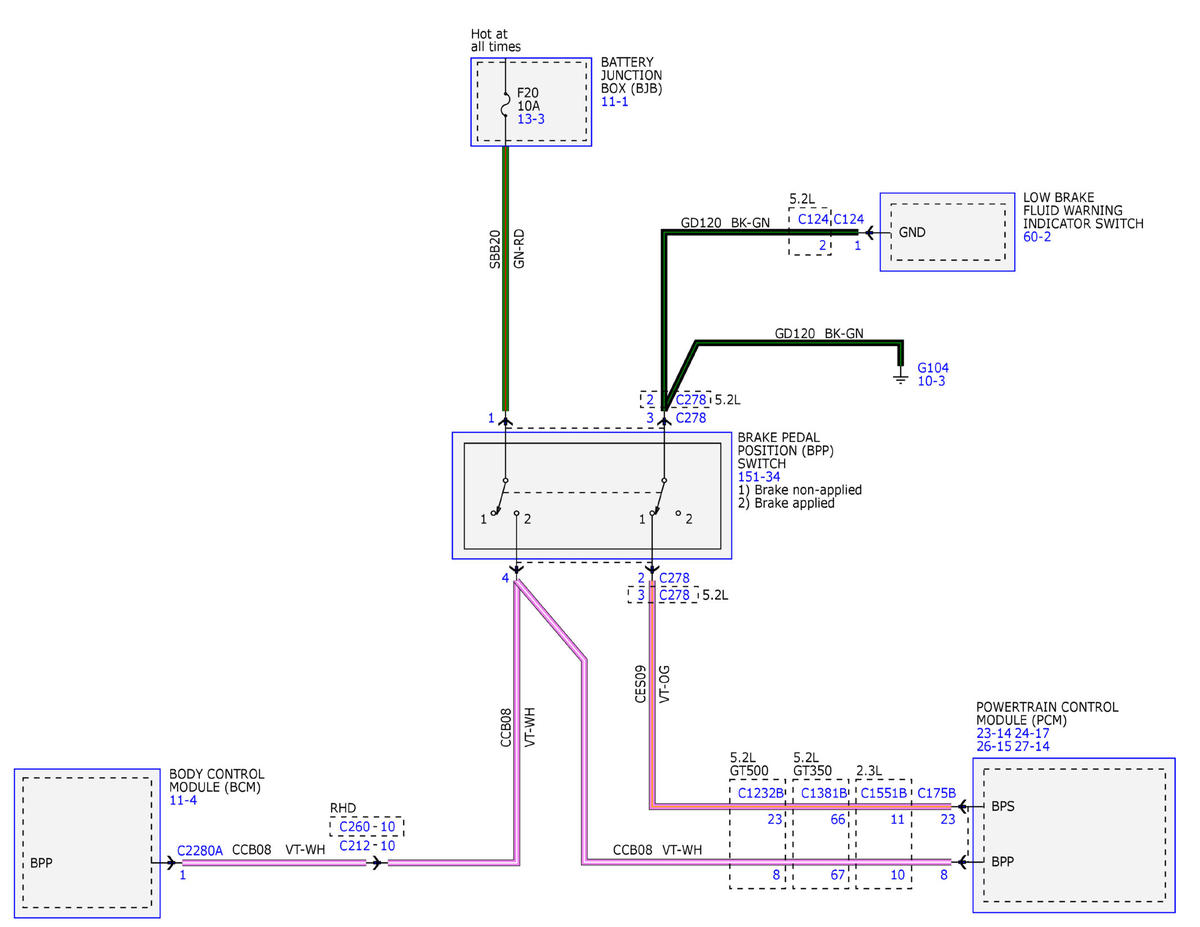The width and height of the screenshot is (1200, 927).
Task: Select the Brake Pedal Position switch box
Action: pos(592,496)
